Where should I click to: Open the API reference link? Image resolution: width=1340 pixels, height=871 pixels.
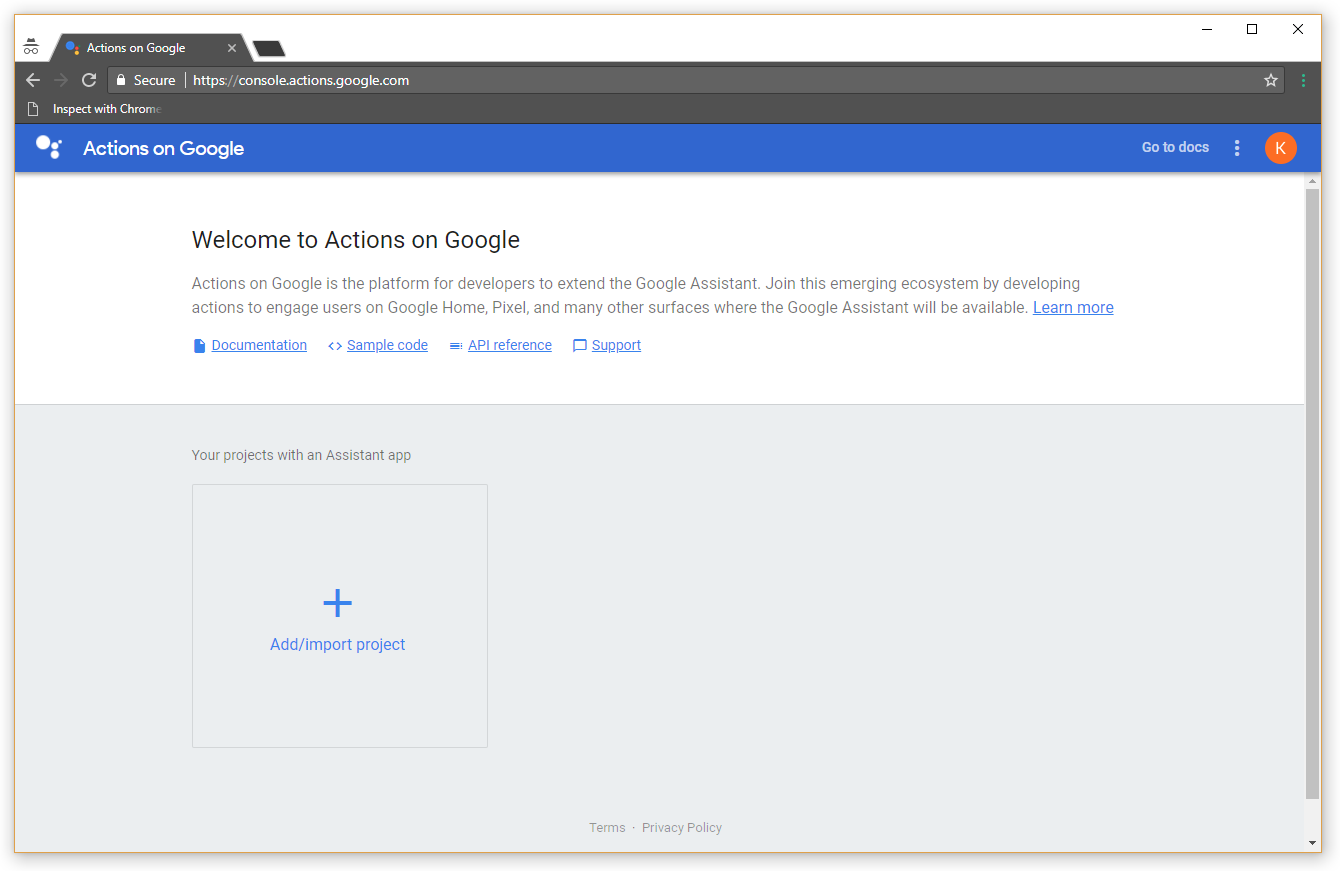point(509,345)
